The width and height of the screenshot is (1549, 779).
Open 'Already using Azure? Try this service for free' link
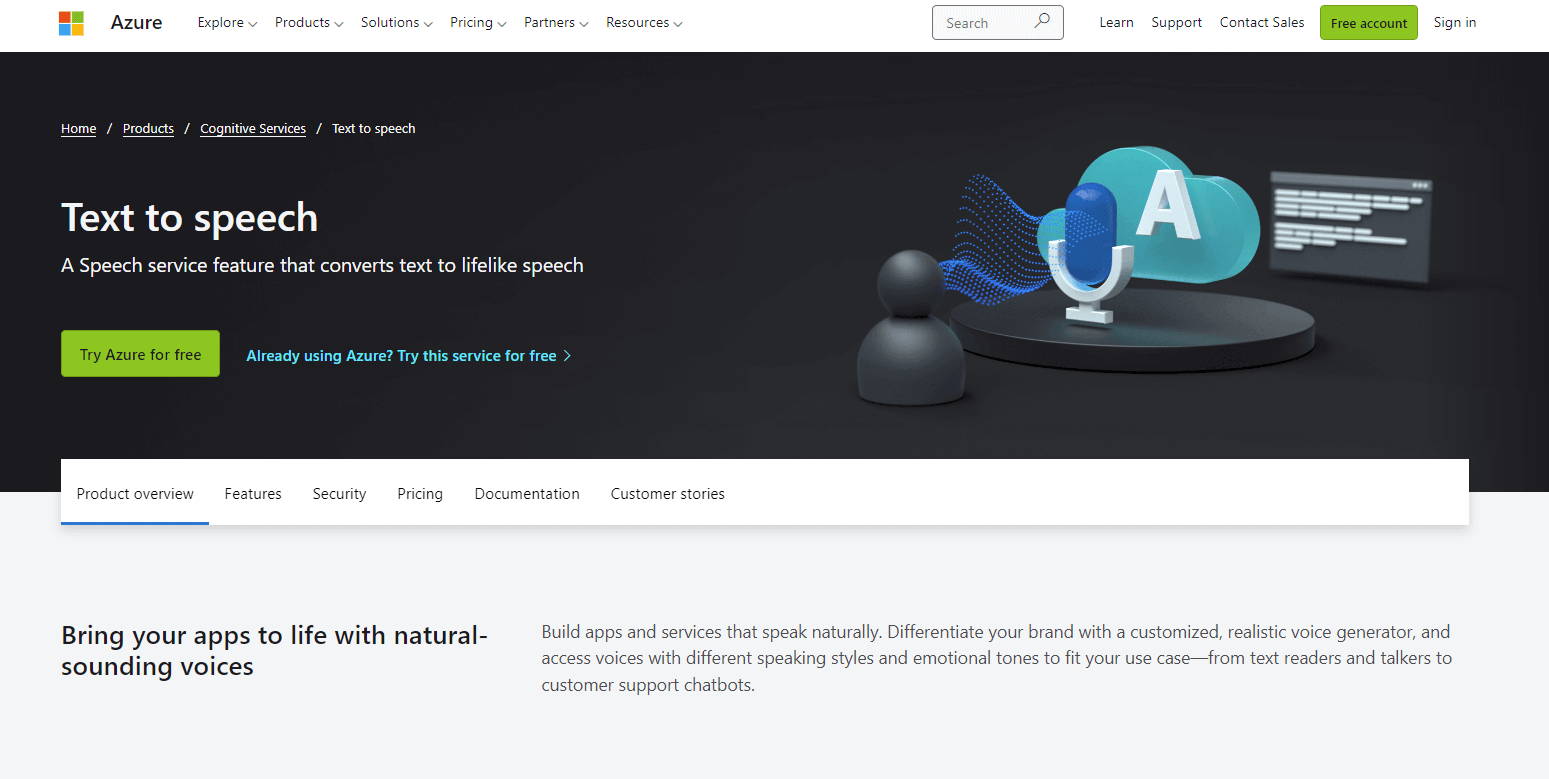[x=409, y=356]
